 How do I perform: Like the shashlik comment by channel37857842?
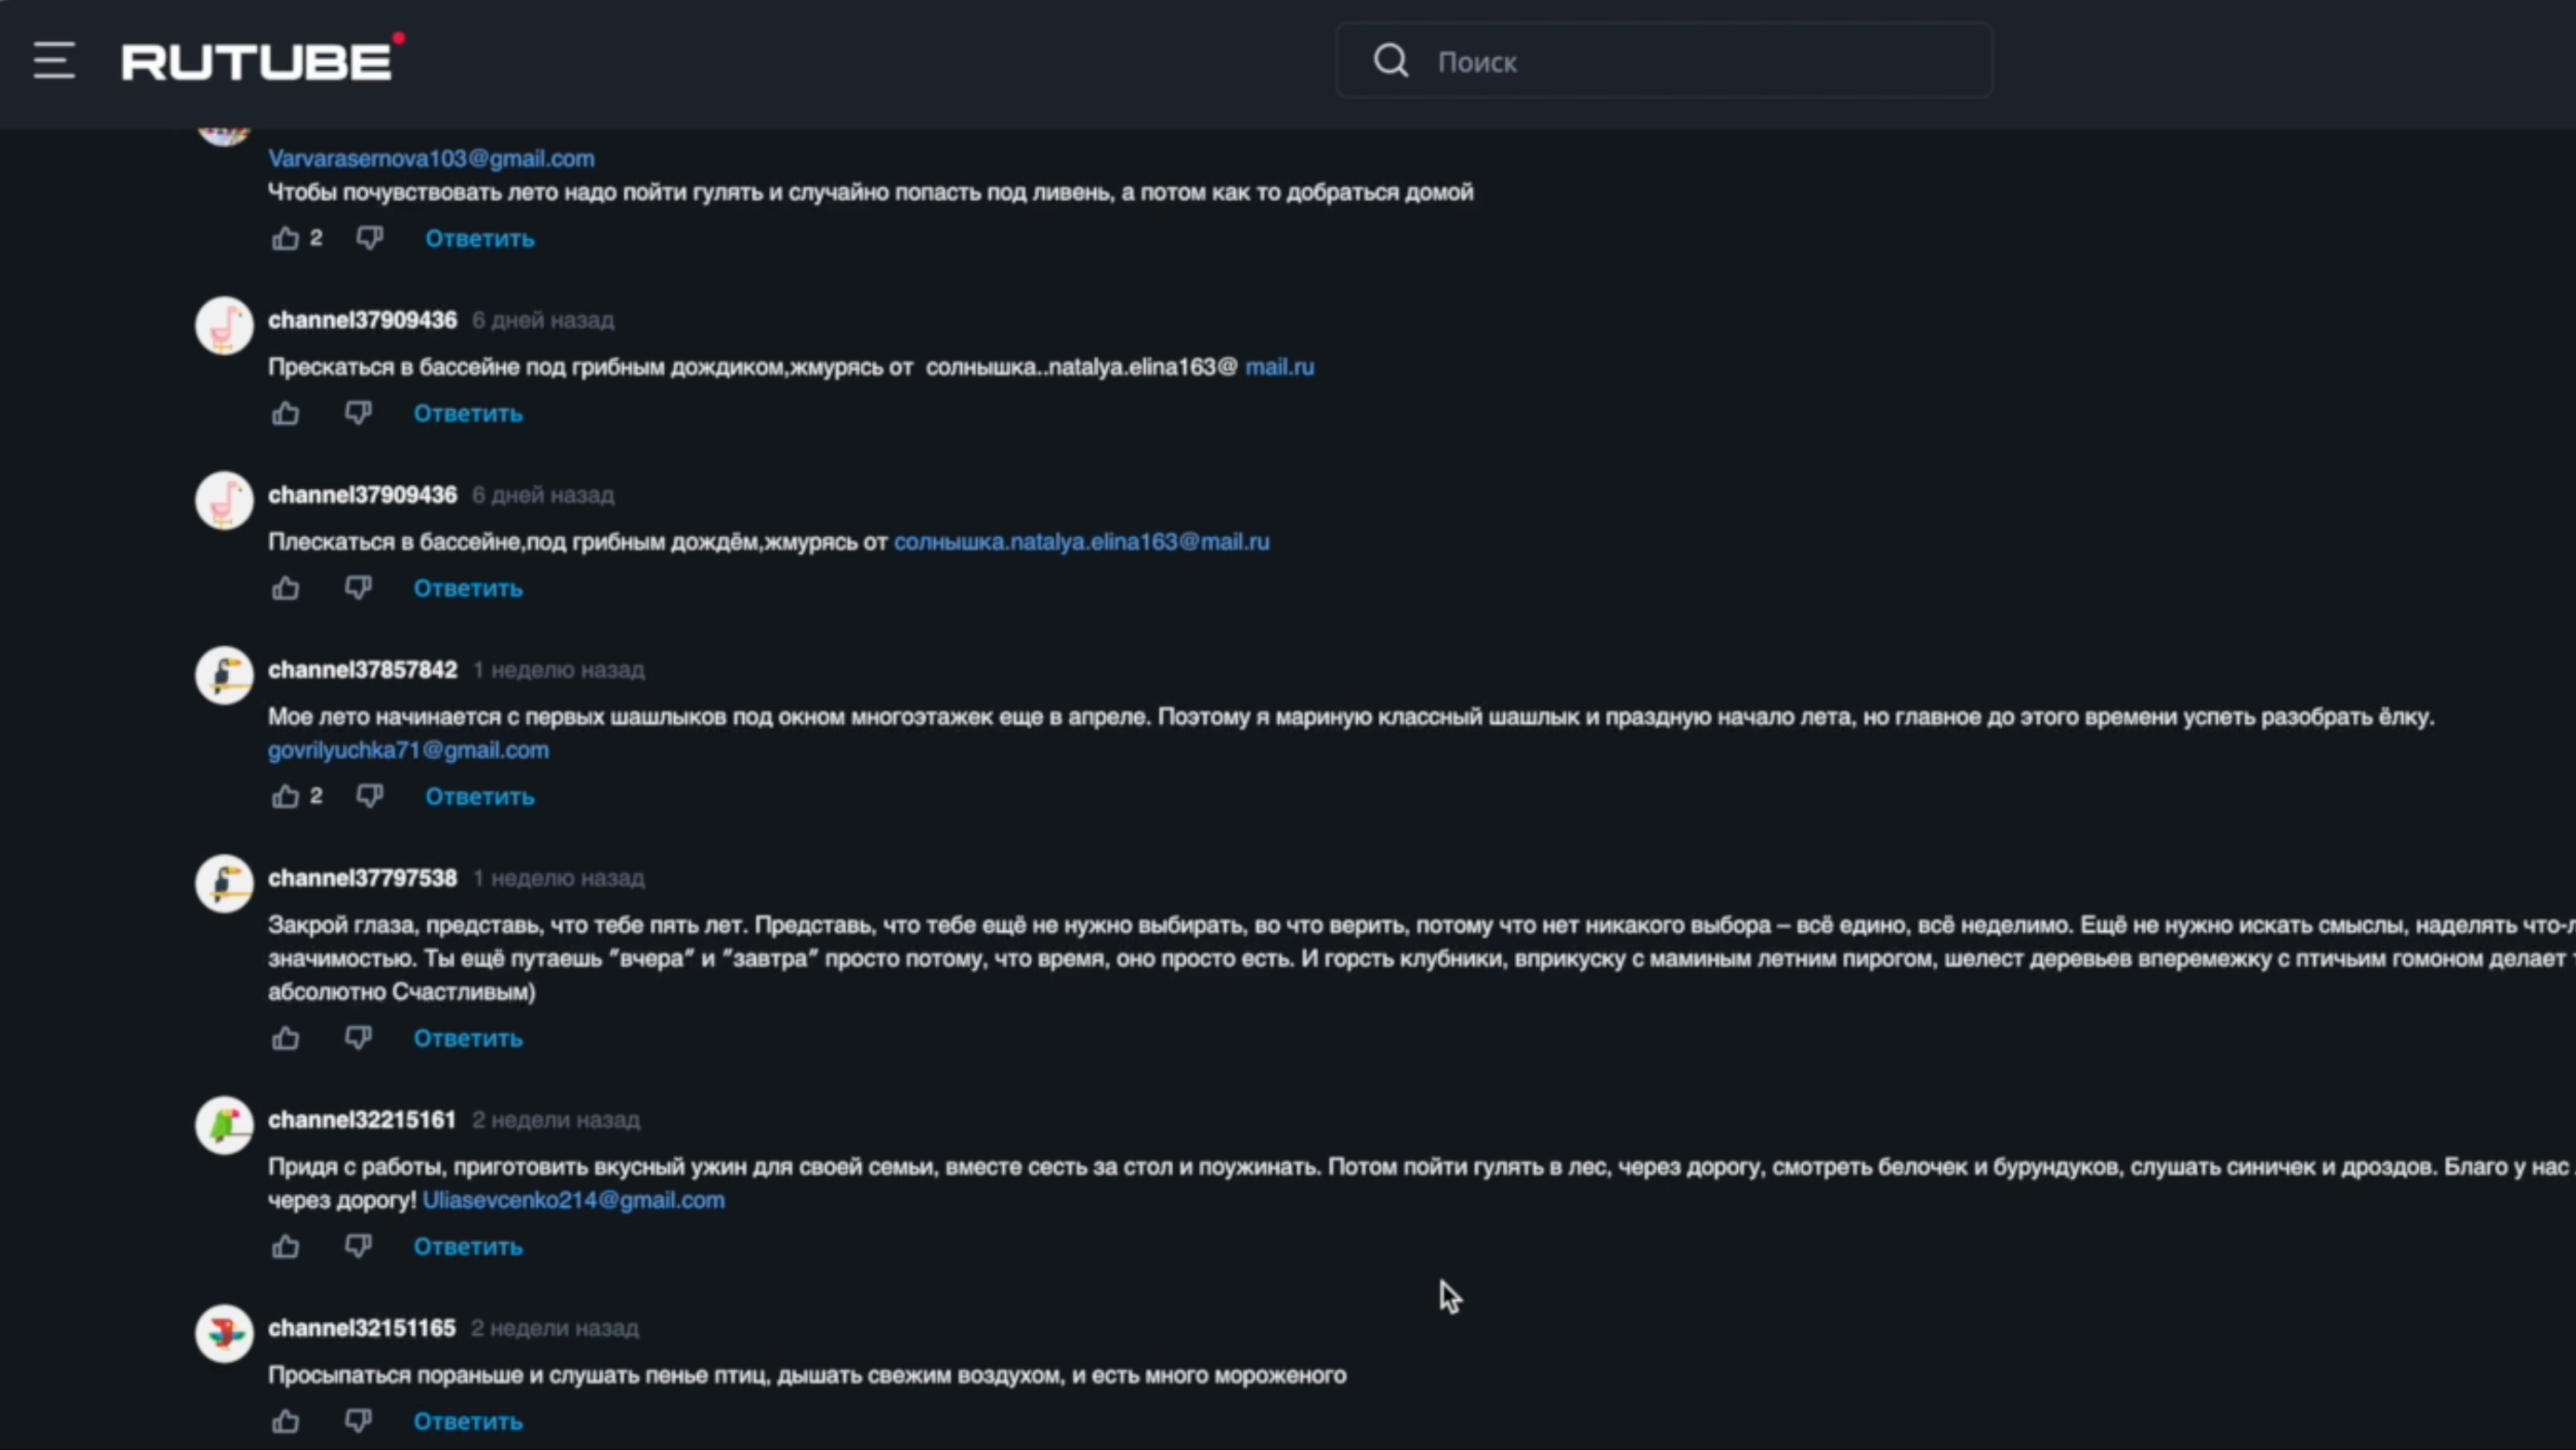(286, 796)
